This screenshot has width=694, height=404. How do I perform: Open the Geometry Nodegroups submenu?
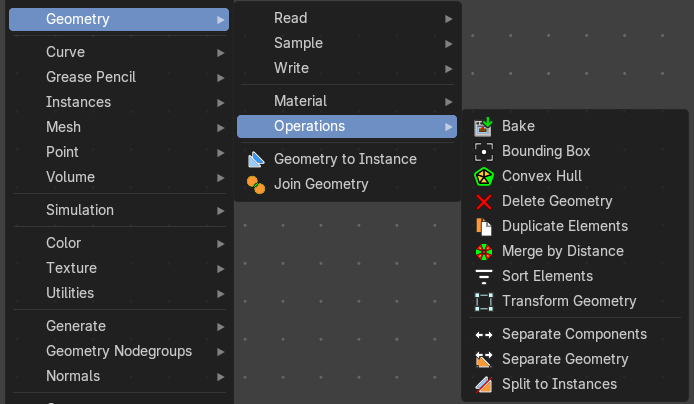119,351
